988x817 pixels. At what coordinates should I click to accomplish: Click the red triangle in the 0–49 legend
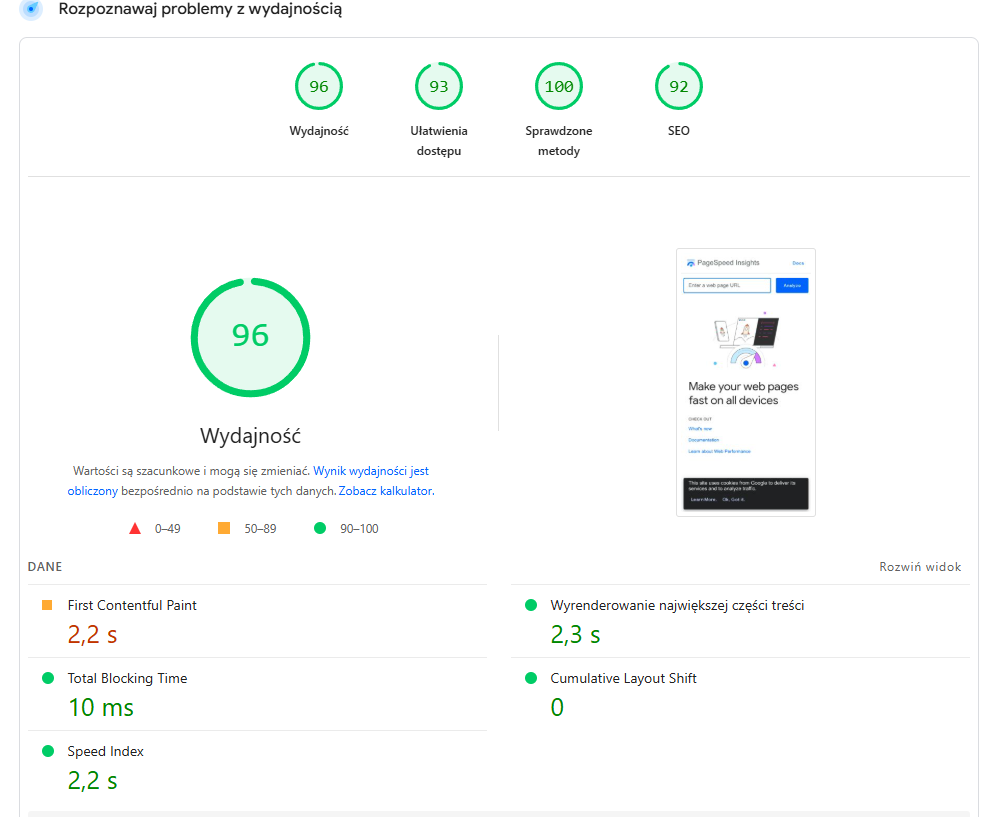136,528
